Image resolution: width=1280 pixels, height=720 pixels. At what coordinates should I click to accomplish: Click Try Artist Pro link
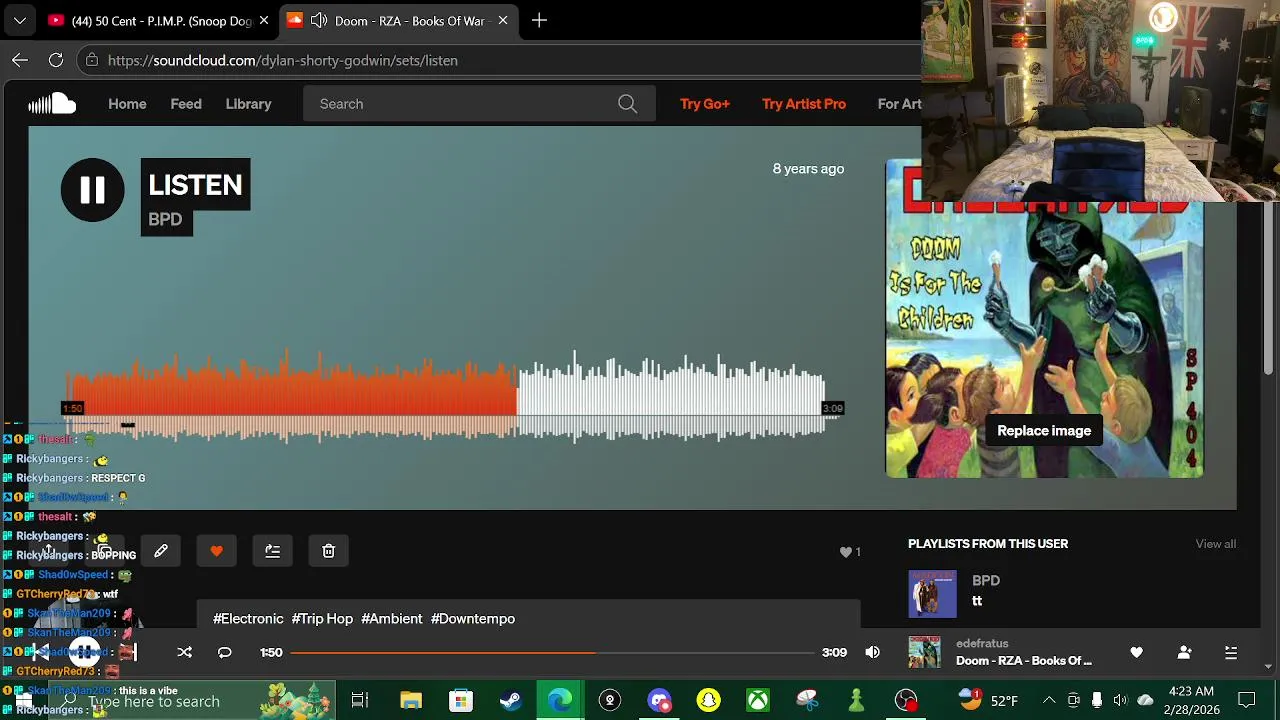804,104
